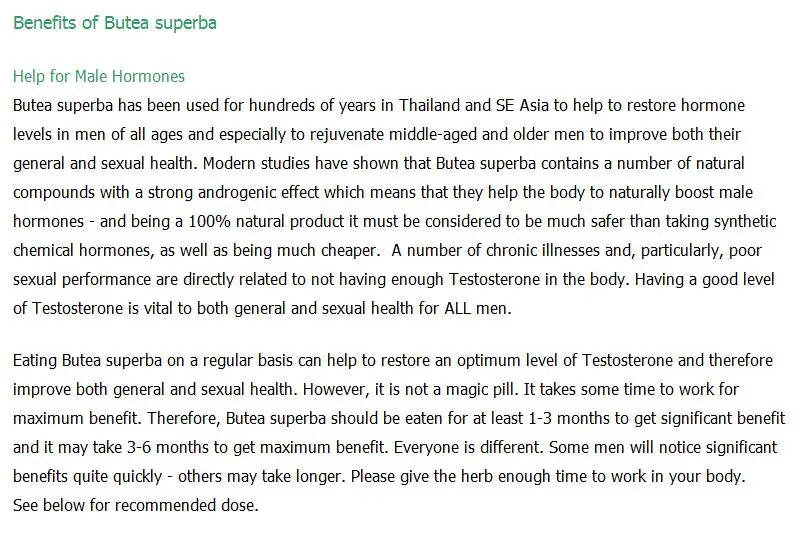
Task: Click 'See below for recommended dose.' line
Action: pyautogui.click(x=136, y=505)
